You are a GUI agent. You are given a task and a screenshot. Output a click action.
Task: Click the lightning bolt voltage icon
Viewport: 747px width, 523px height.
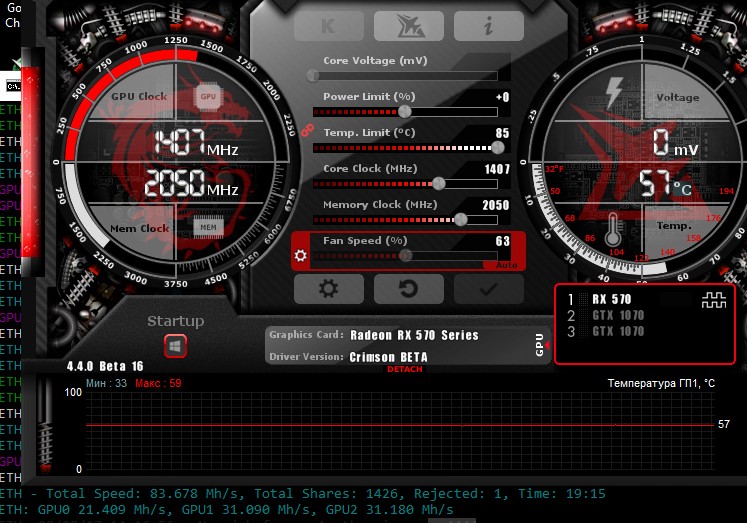pos(614,92)
